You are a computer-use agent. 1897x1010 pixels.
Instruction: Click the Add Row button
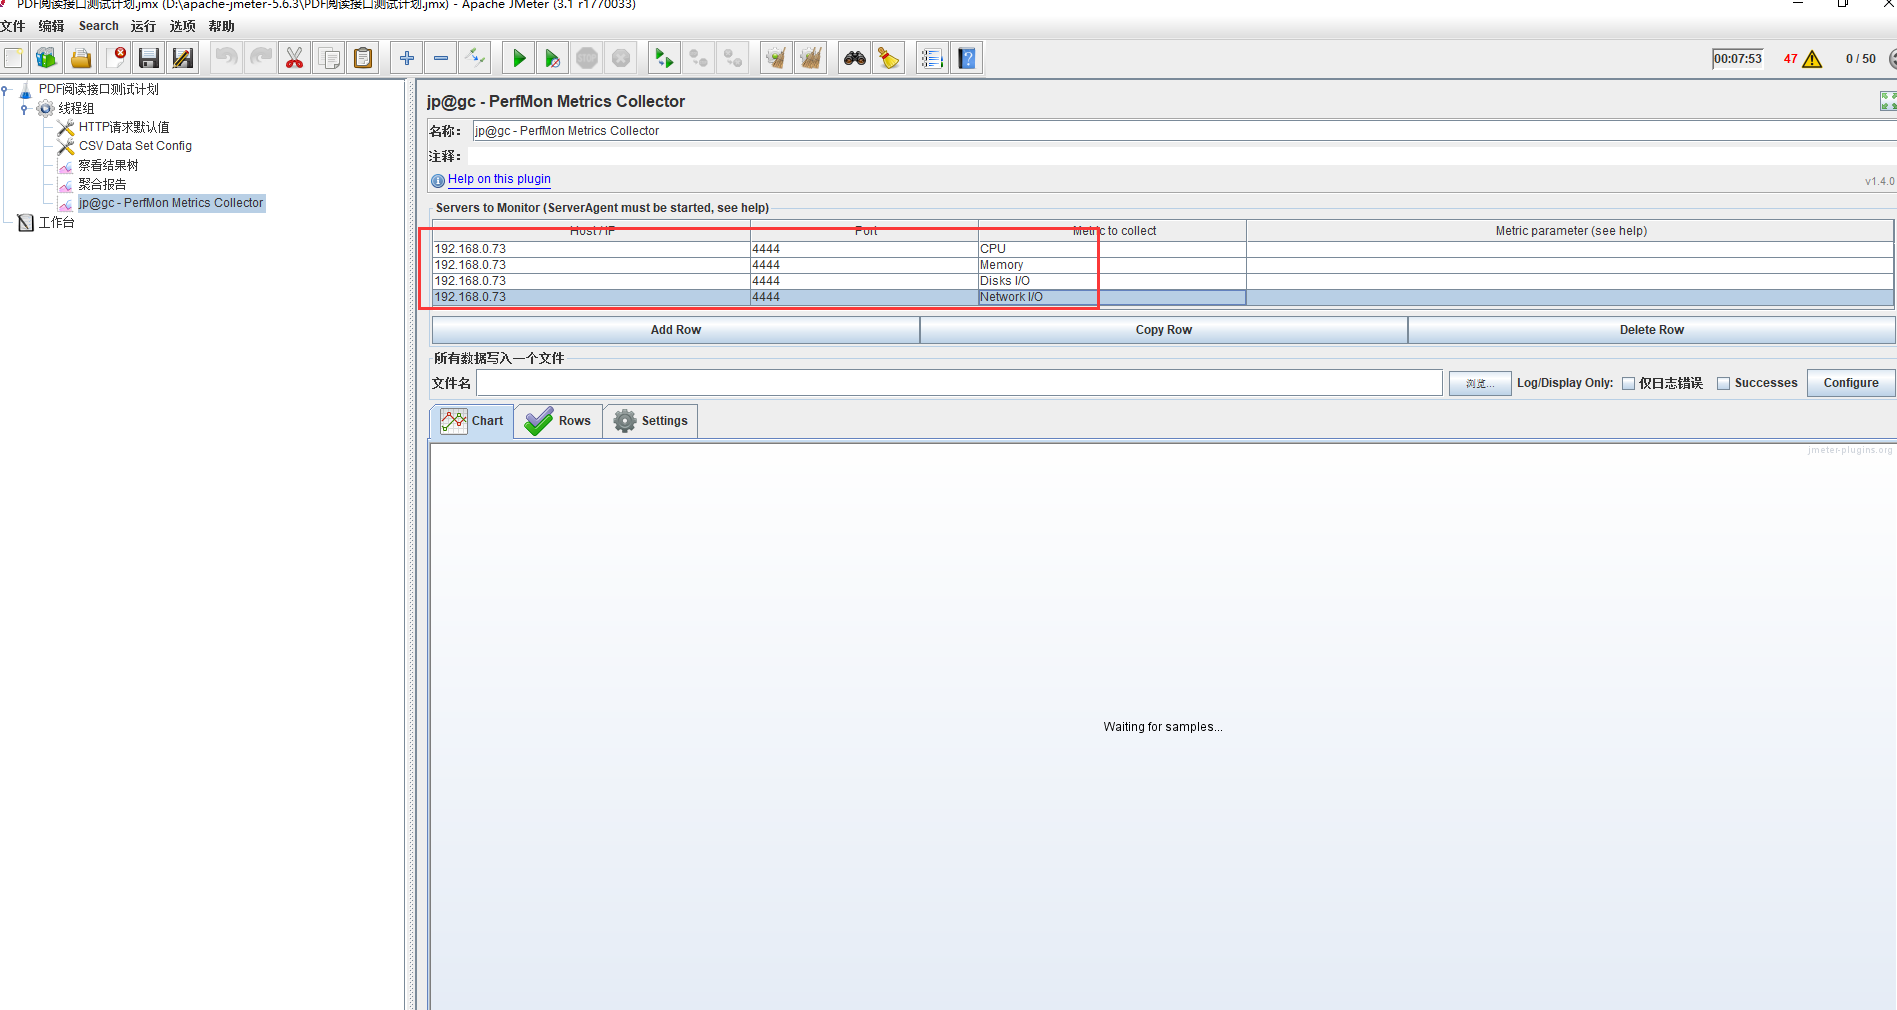(675, 330)
